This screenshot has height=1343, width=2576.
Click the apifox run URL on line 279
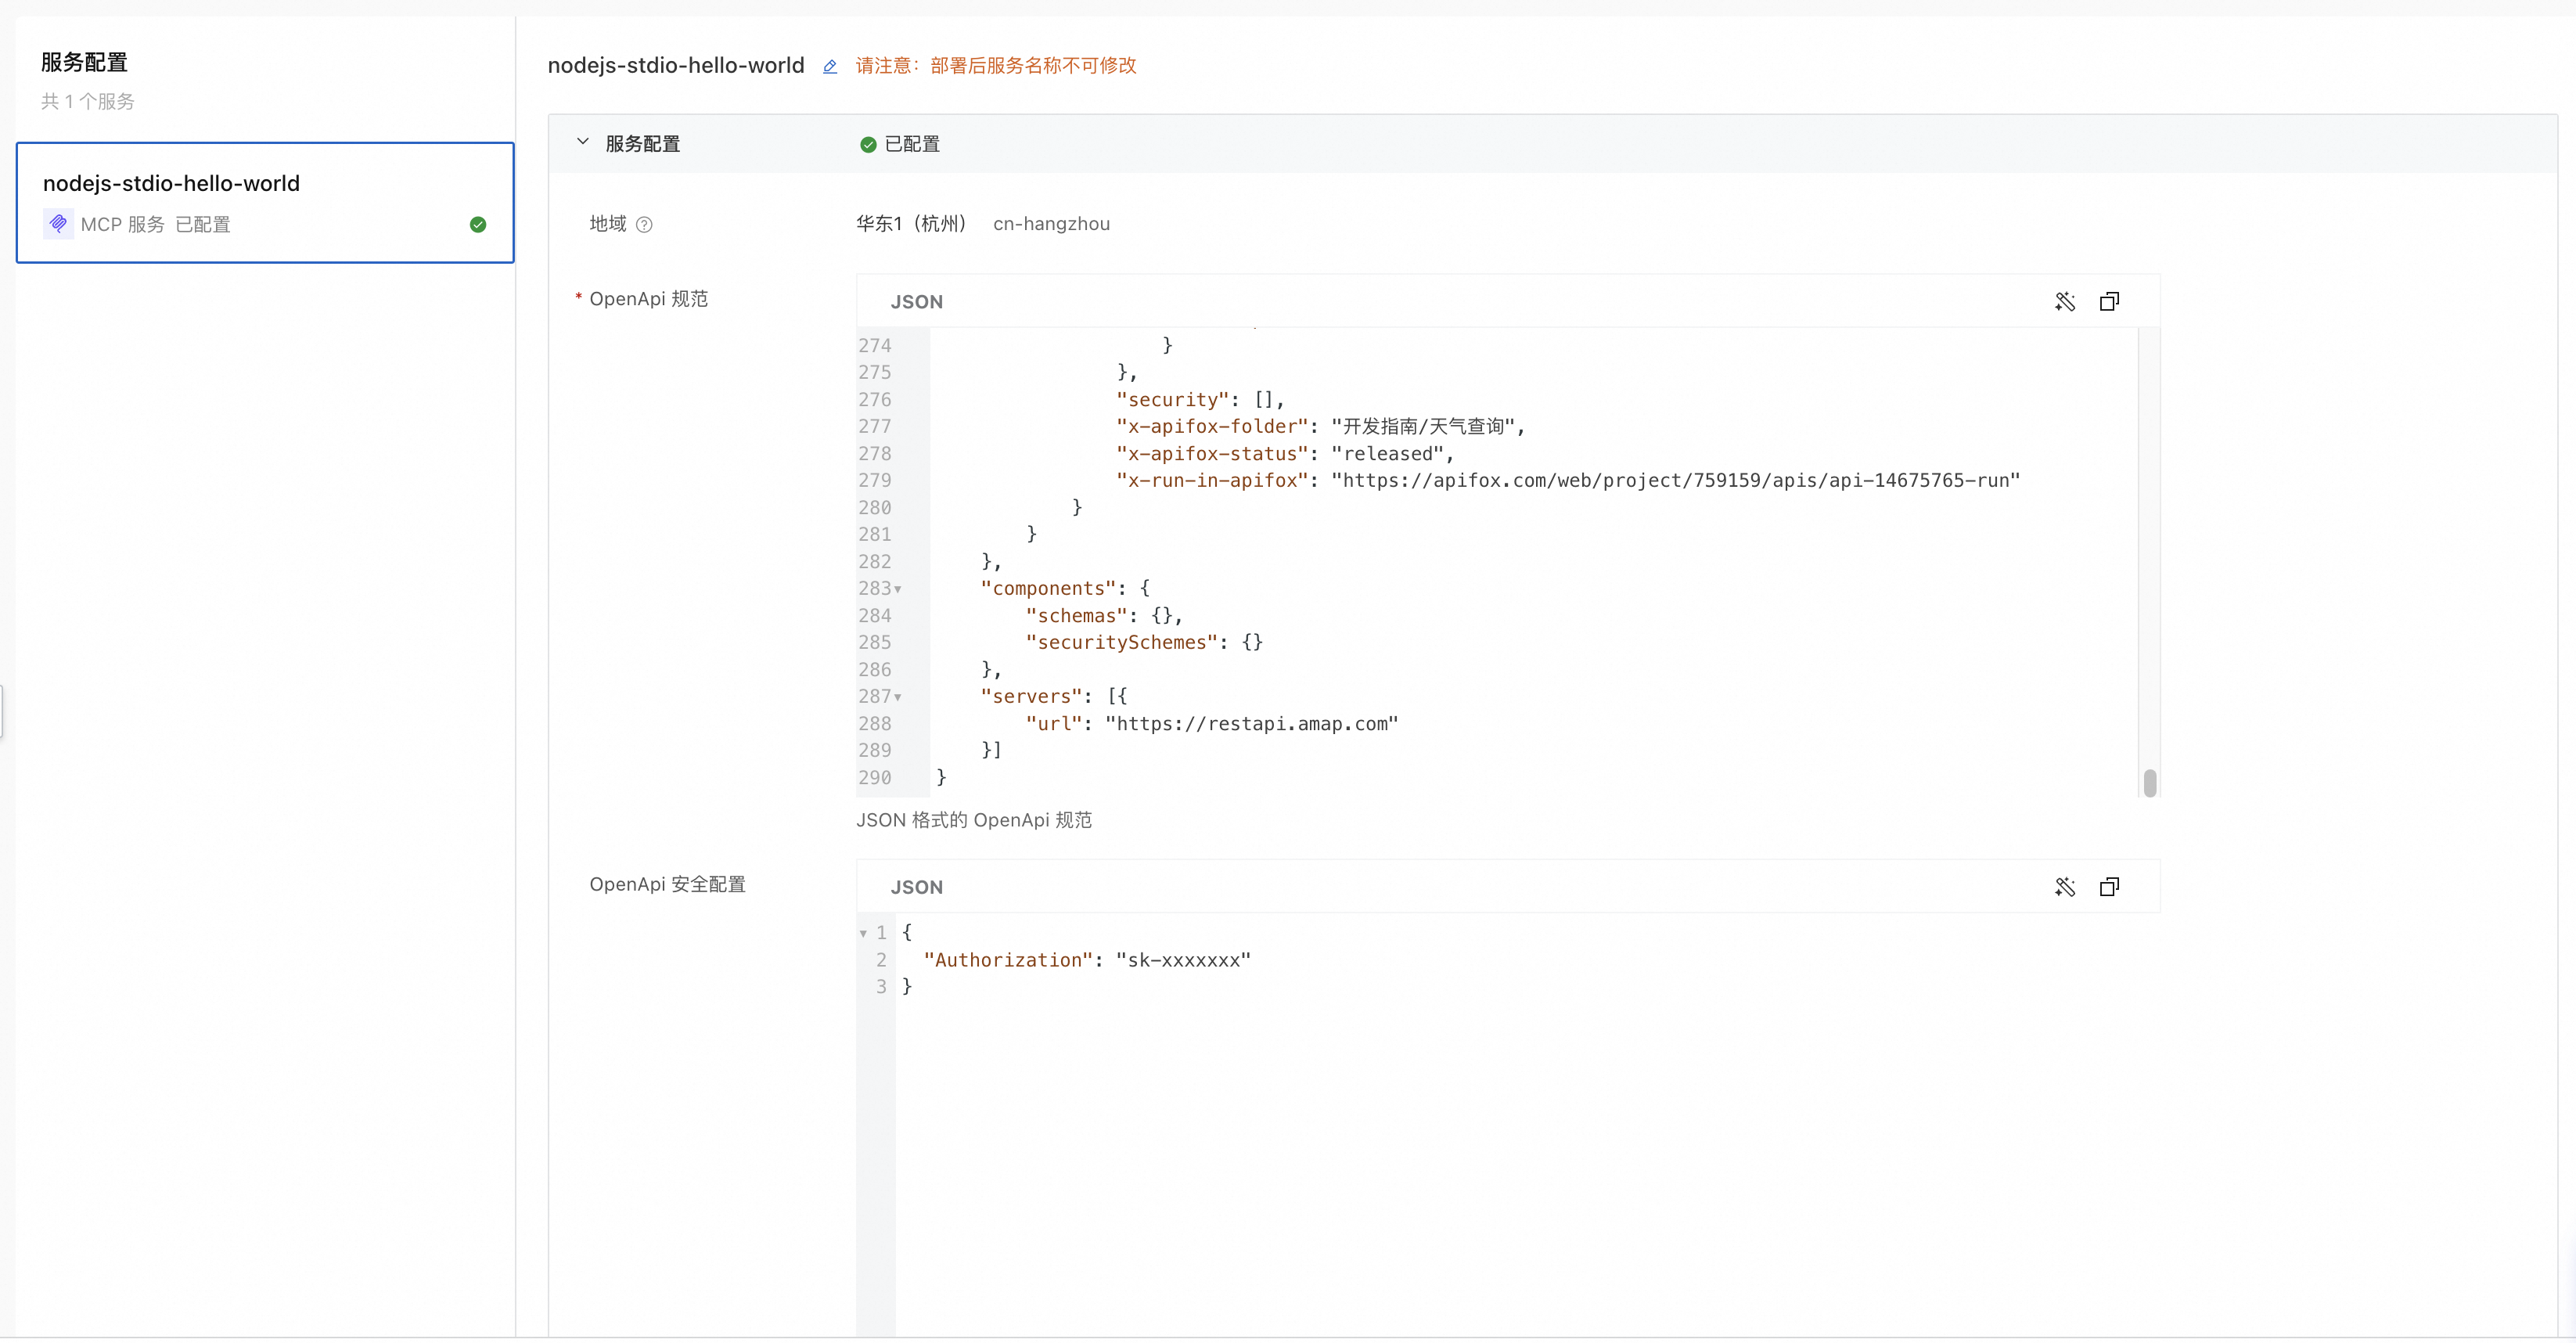1675,481
